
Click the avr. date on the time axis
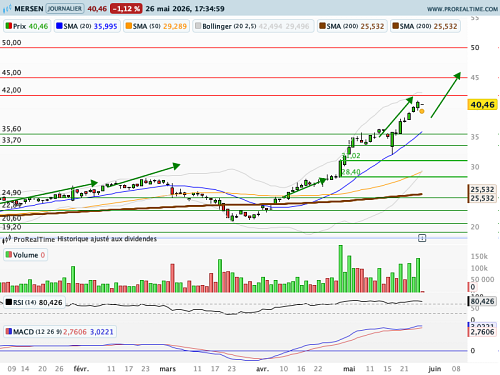[262, 369]
